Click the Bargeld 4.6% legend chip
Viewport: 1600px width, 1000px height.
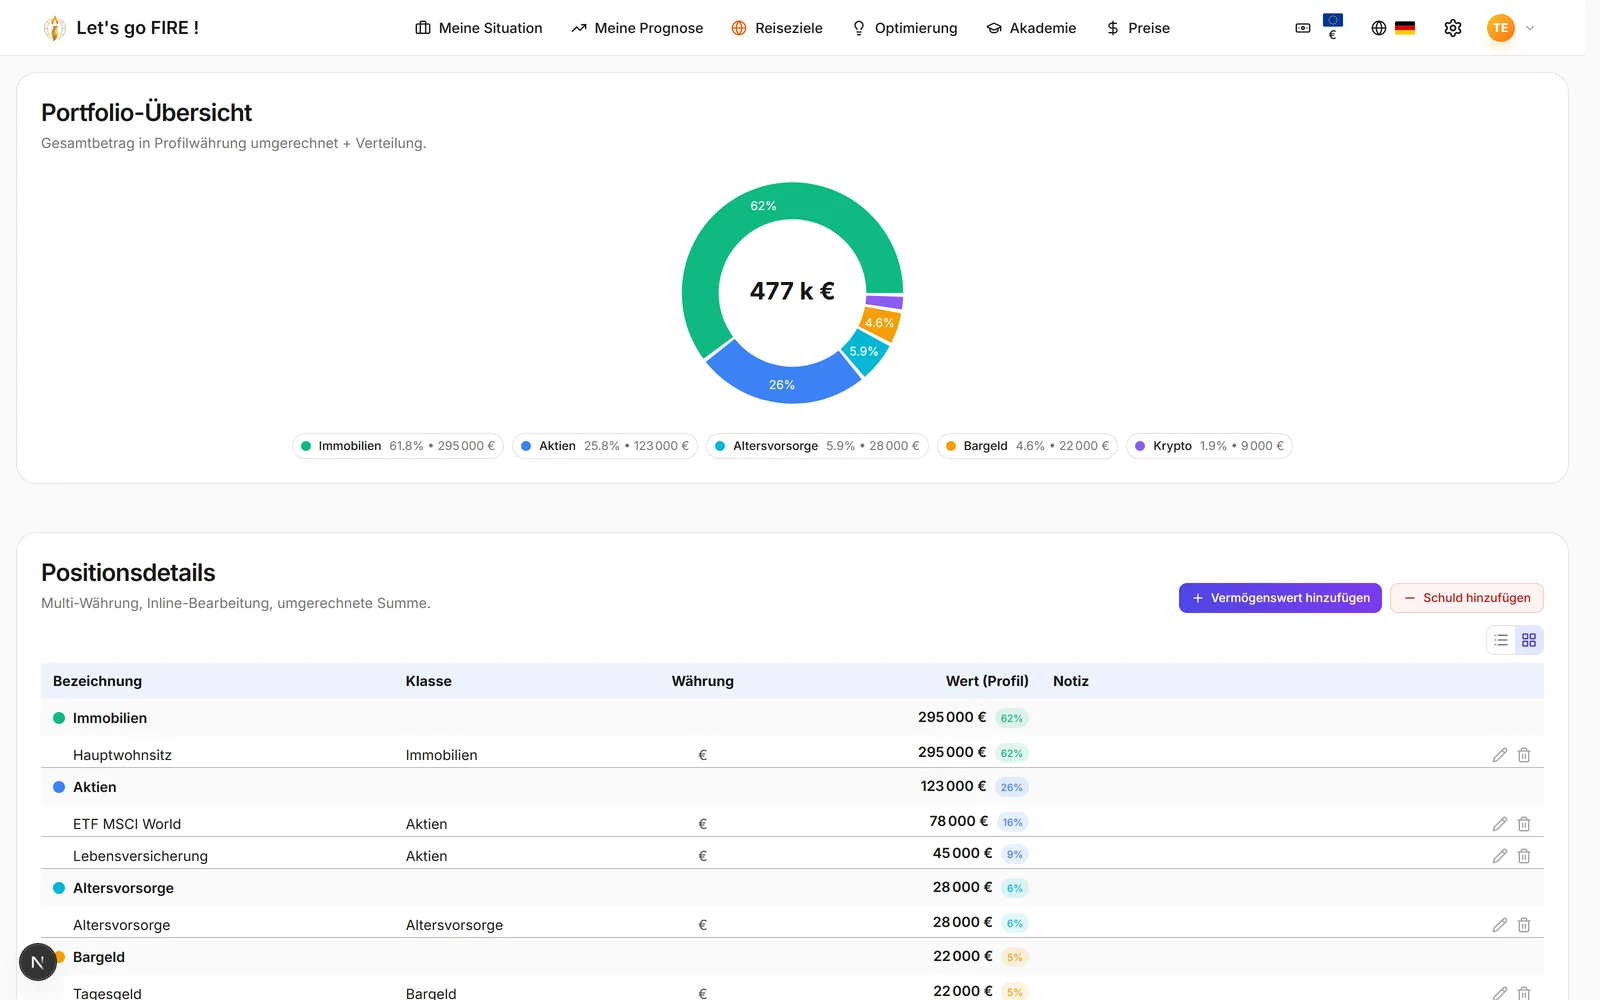tap(1027, 446)
